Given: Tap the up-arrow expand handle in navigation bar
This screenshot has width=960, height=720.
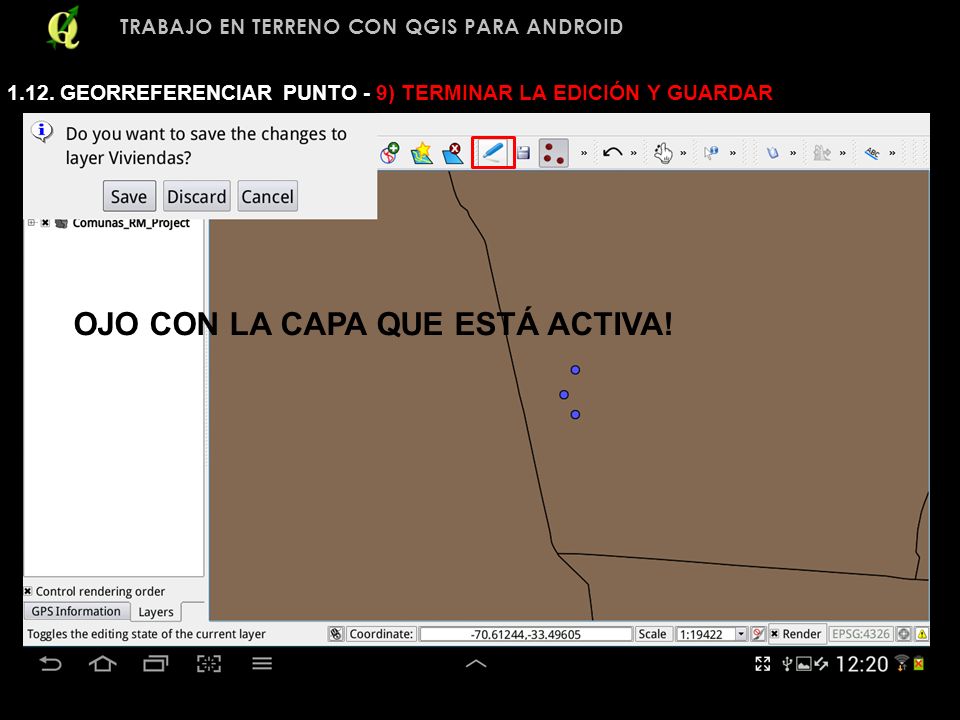Looking at the screenshot, I should [476, 664].
